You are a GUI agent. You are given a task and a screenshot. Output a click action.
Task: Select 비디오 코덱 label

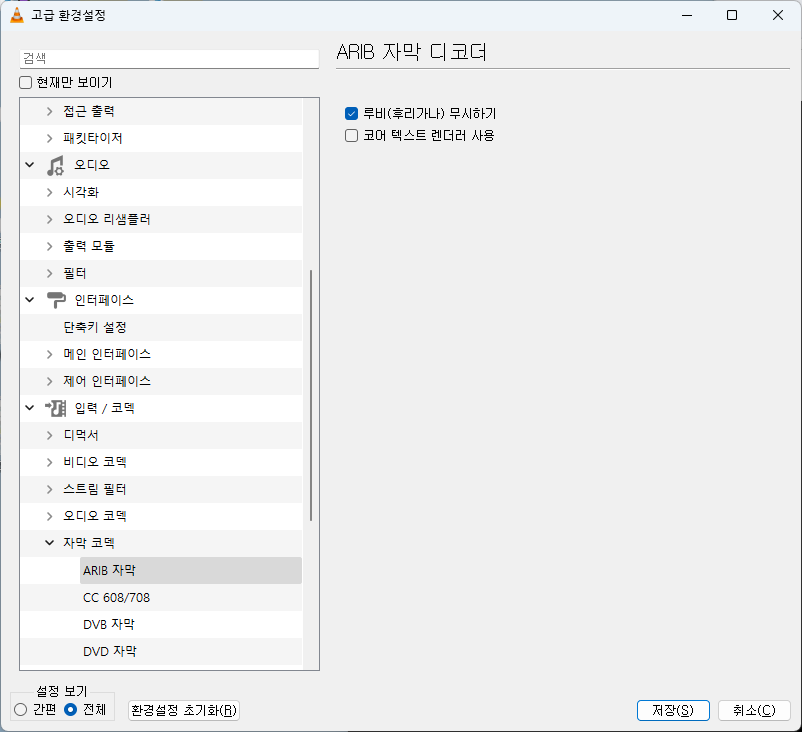[95, 462]
